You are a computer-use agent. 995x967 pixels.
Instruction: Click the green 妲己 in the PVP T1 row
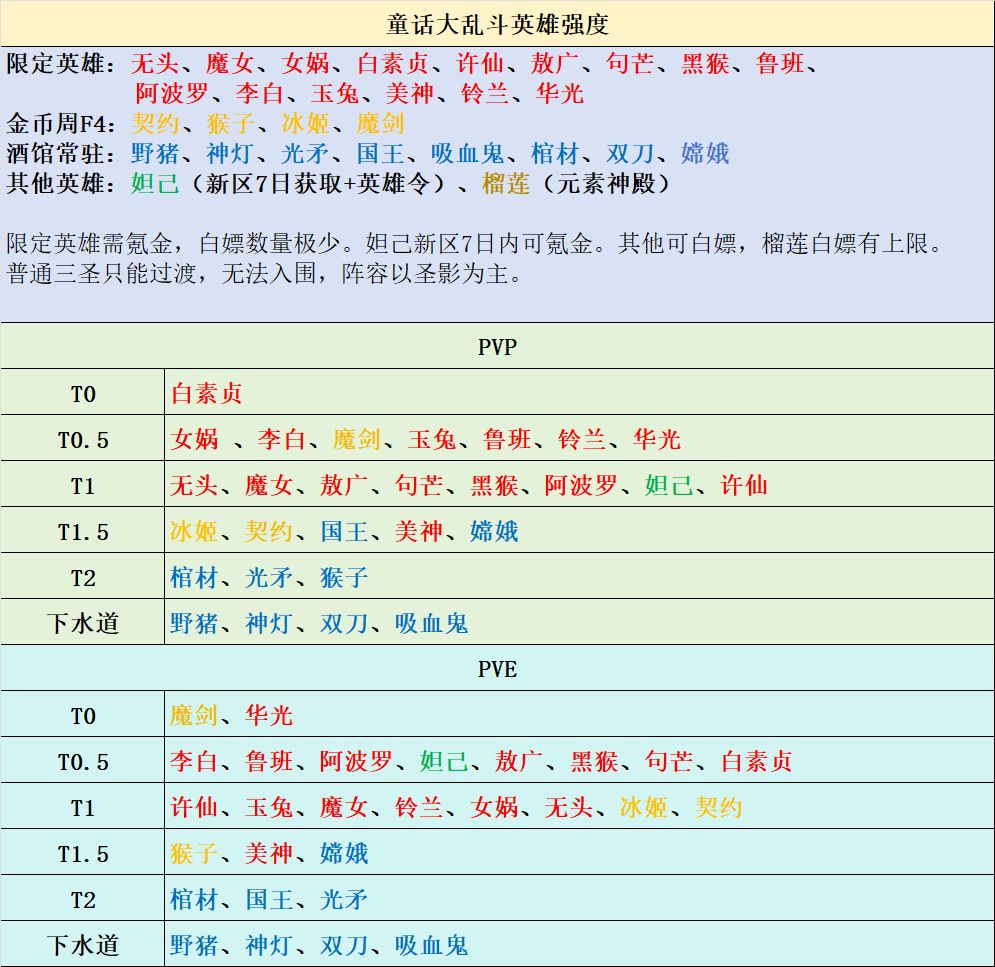pos(669,485)
